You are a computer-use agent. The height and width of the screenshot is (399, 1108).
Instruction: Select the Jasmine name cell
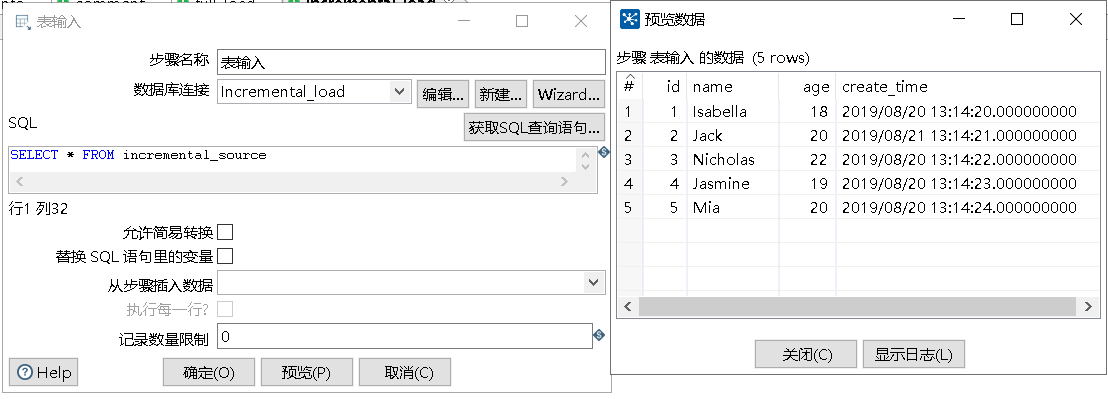tap(733, 184)
